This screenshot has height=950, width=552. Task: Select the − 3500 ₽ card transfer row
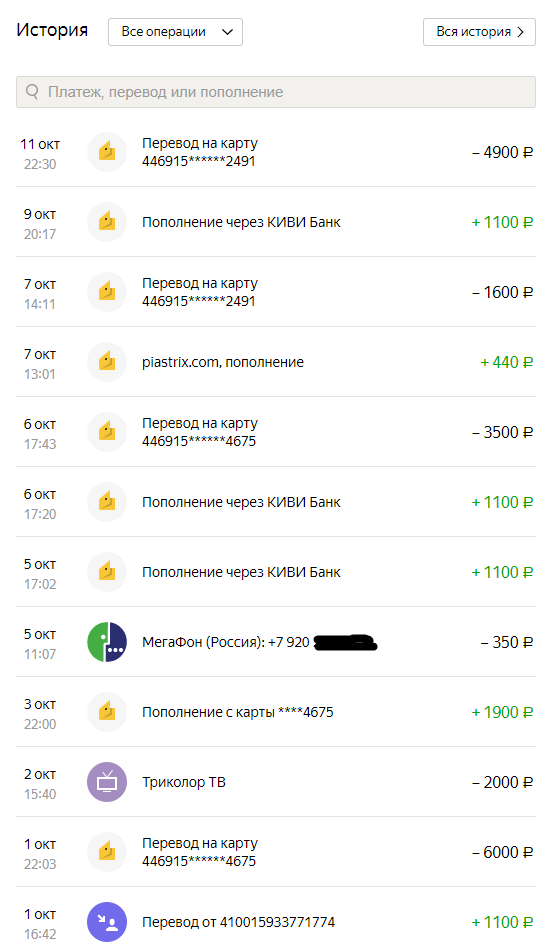[x=276, y=431]
